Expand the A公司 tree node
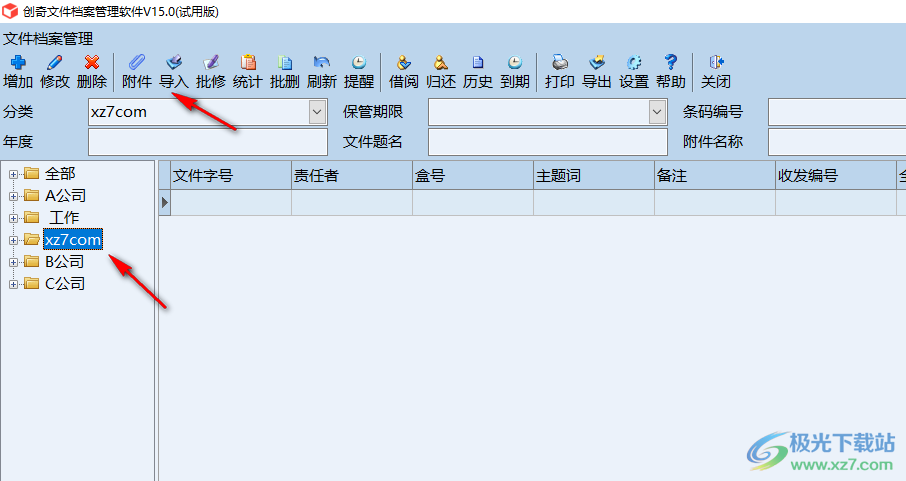This screenshot has height=481, width=906. click(x=13, y=196)
